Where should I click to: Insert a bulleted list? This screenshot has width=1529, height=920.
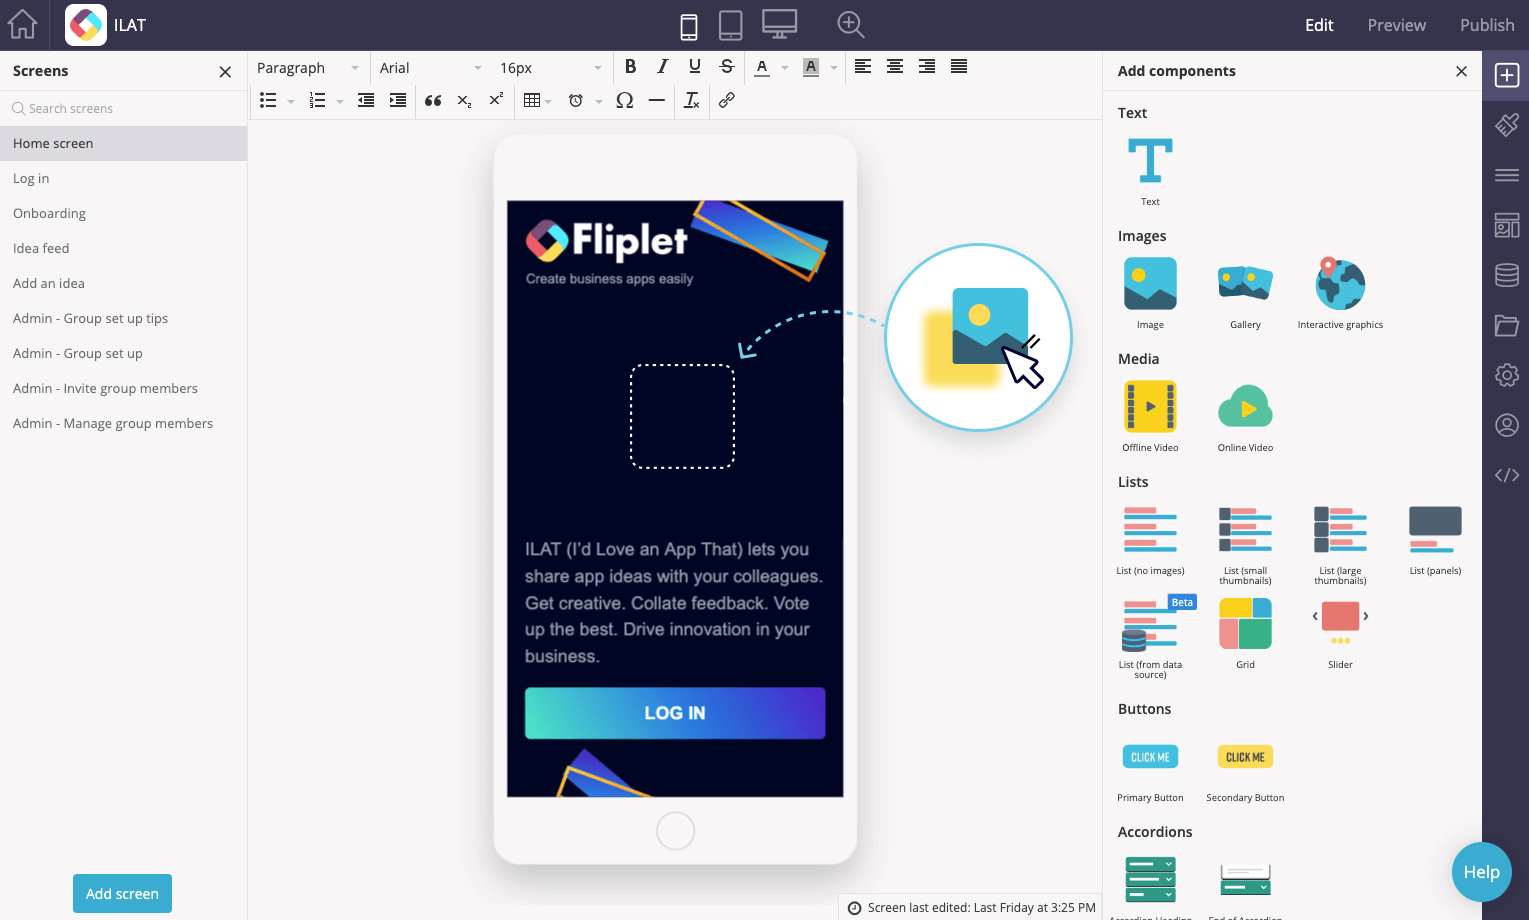[x=268, y=100]
